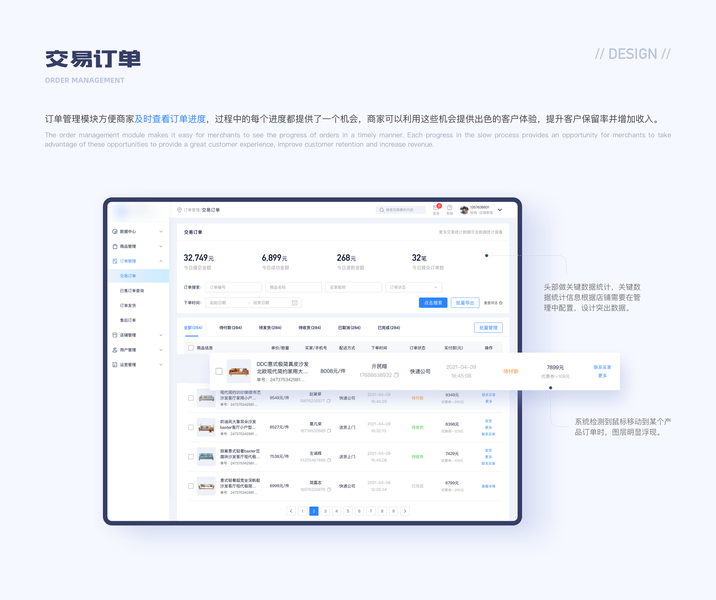Image resolution: width=716 pixels, height=600 pixels.
Task: Go to page 9 in pagination
Action: (x=394, y=511)
